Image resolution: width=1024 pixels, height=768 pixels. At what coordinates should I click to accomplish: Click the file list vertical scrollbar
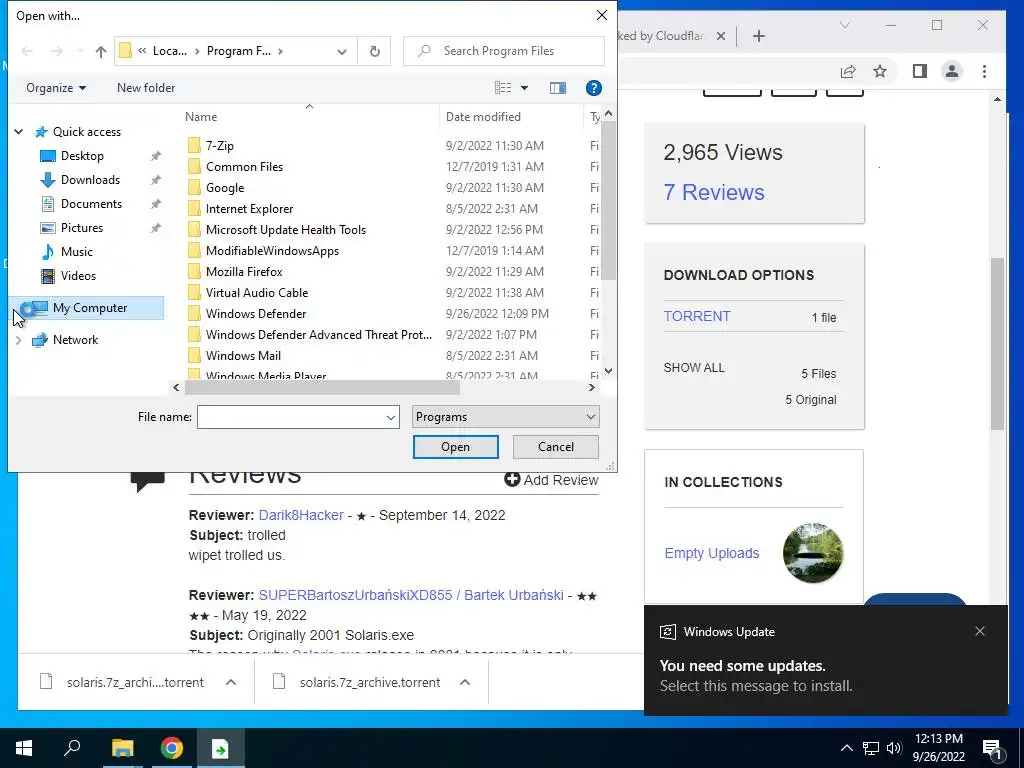tap(608, 201)
